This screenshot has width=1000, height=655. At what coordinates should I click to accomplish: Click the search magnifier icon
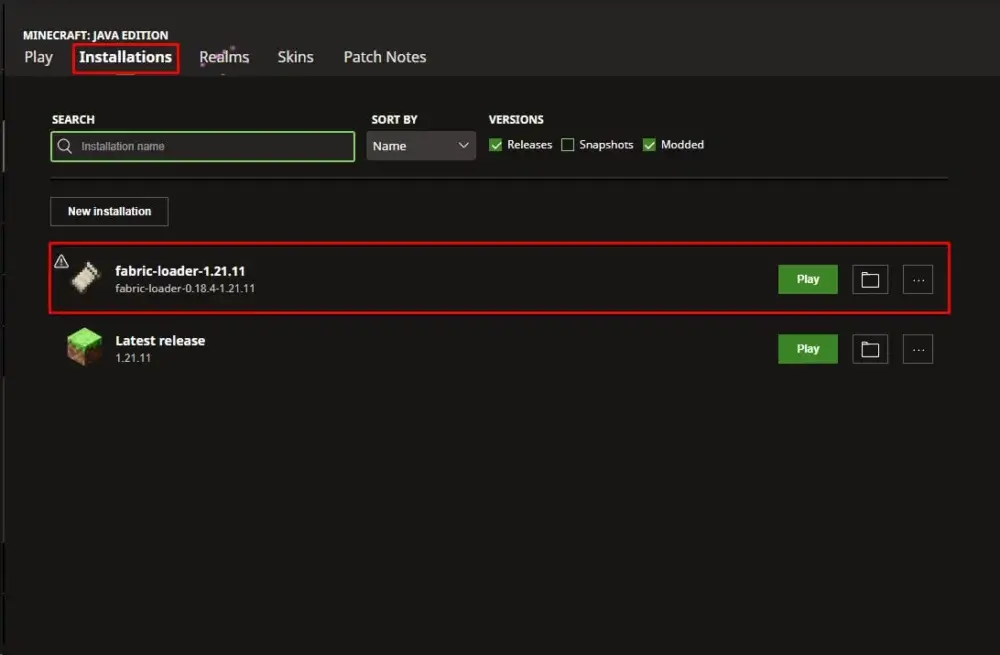(65, 146)
